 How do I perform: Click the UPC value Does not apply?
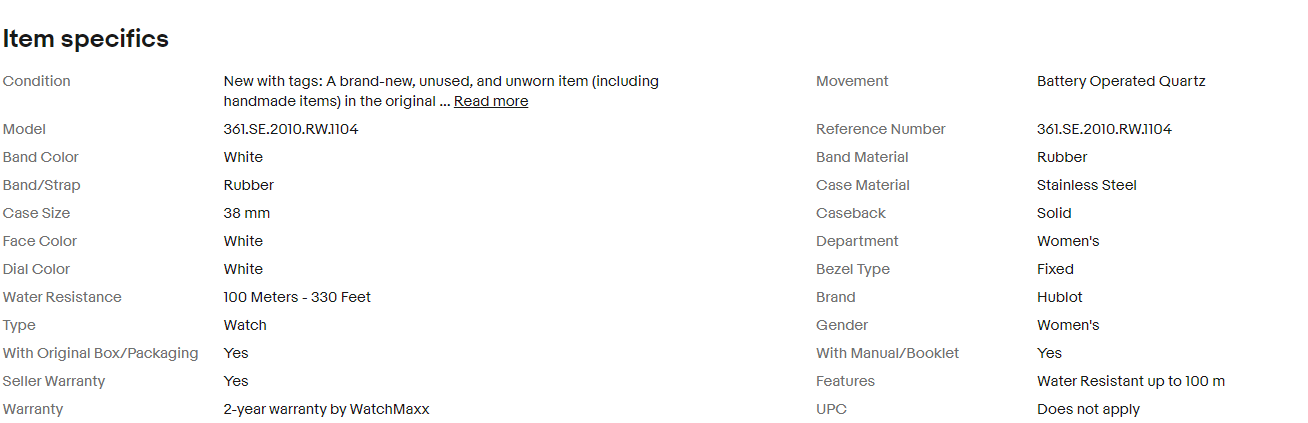1088,409
